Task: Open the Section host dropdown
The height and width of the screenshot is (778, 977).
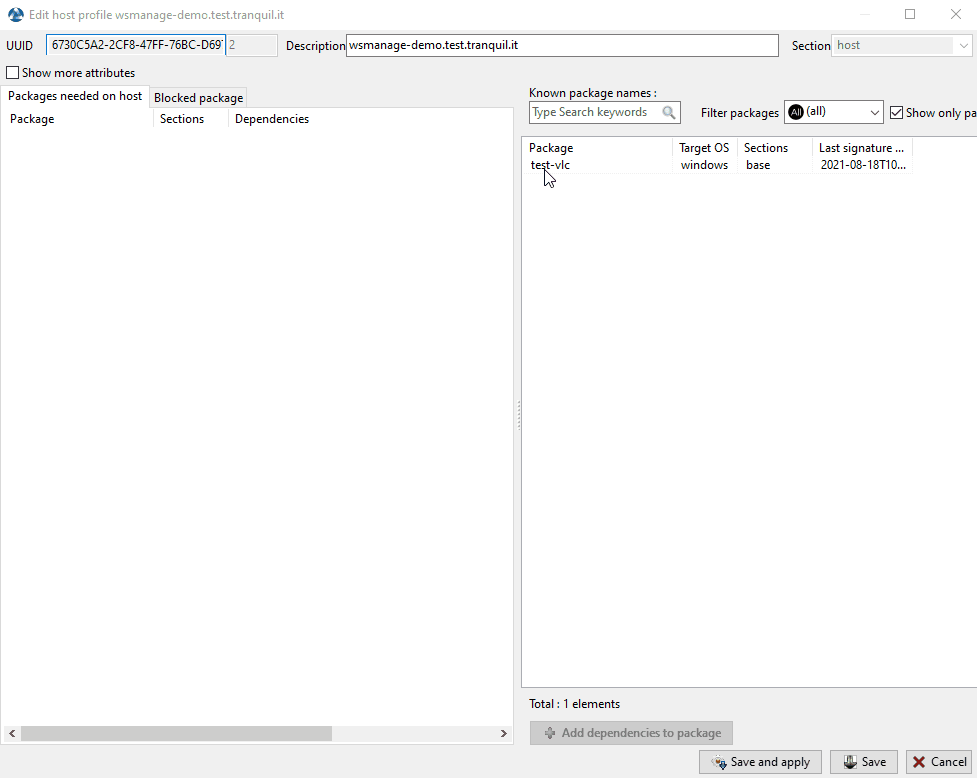Action: pos(901,45)
